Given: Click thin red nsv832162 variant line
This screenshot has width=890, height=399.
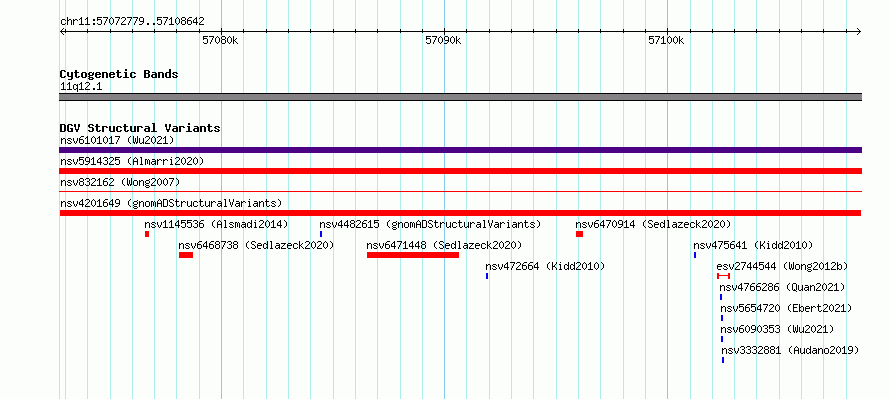Looking at the screenshot, I should [x=460, y=192].
